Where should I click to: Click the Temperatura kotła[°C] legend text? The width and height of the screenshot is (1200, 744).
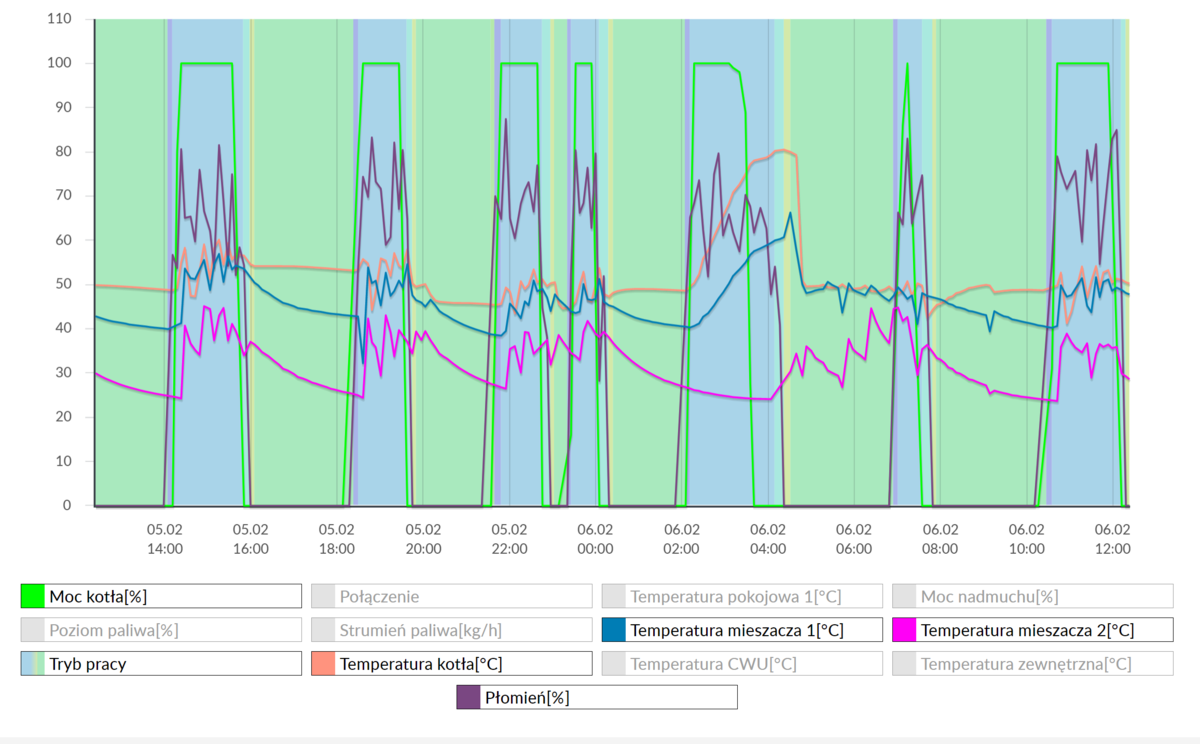[420, 663]
